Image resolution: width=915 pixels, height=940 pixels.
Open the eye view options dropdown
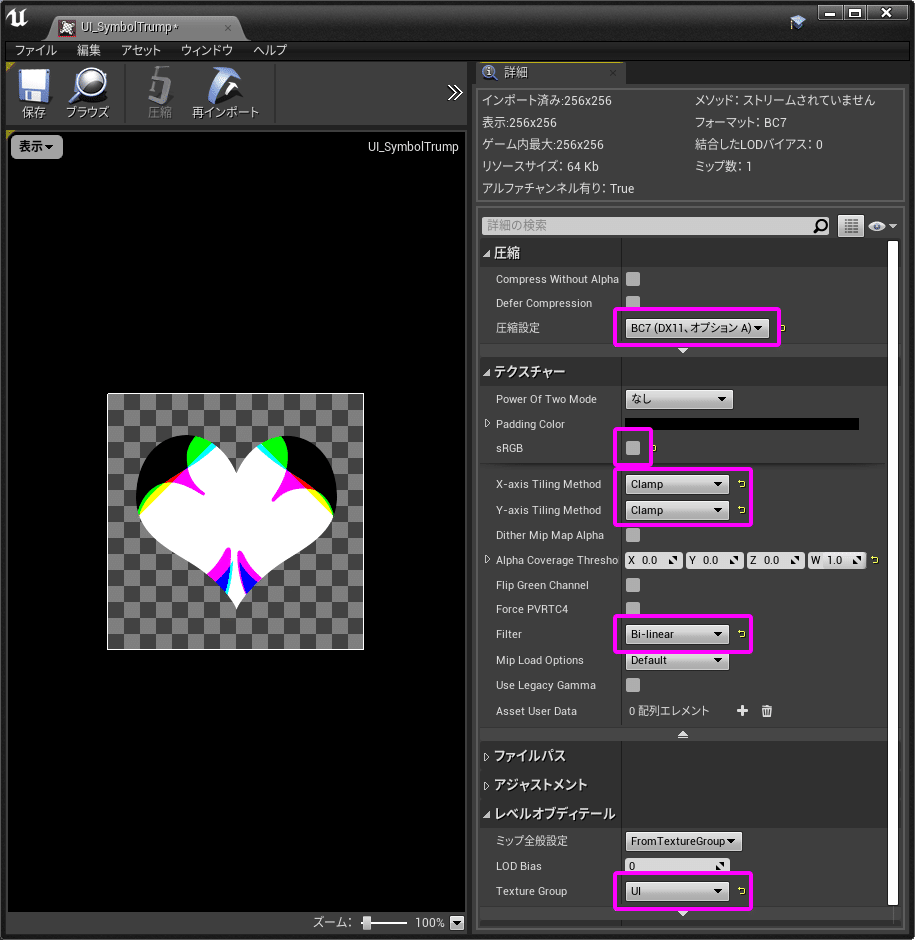(x=882, y=226)
